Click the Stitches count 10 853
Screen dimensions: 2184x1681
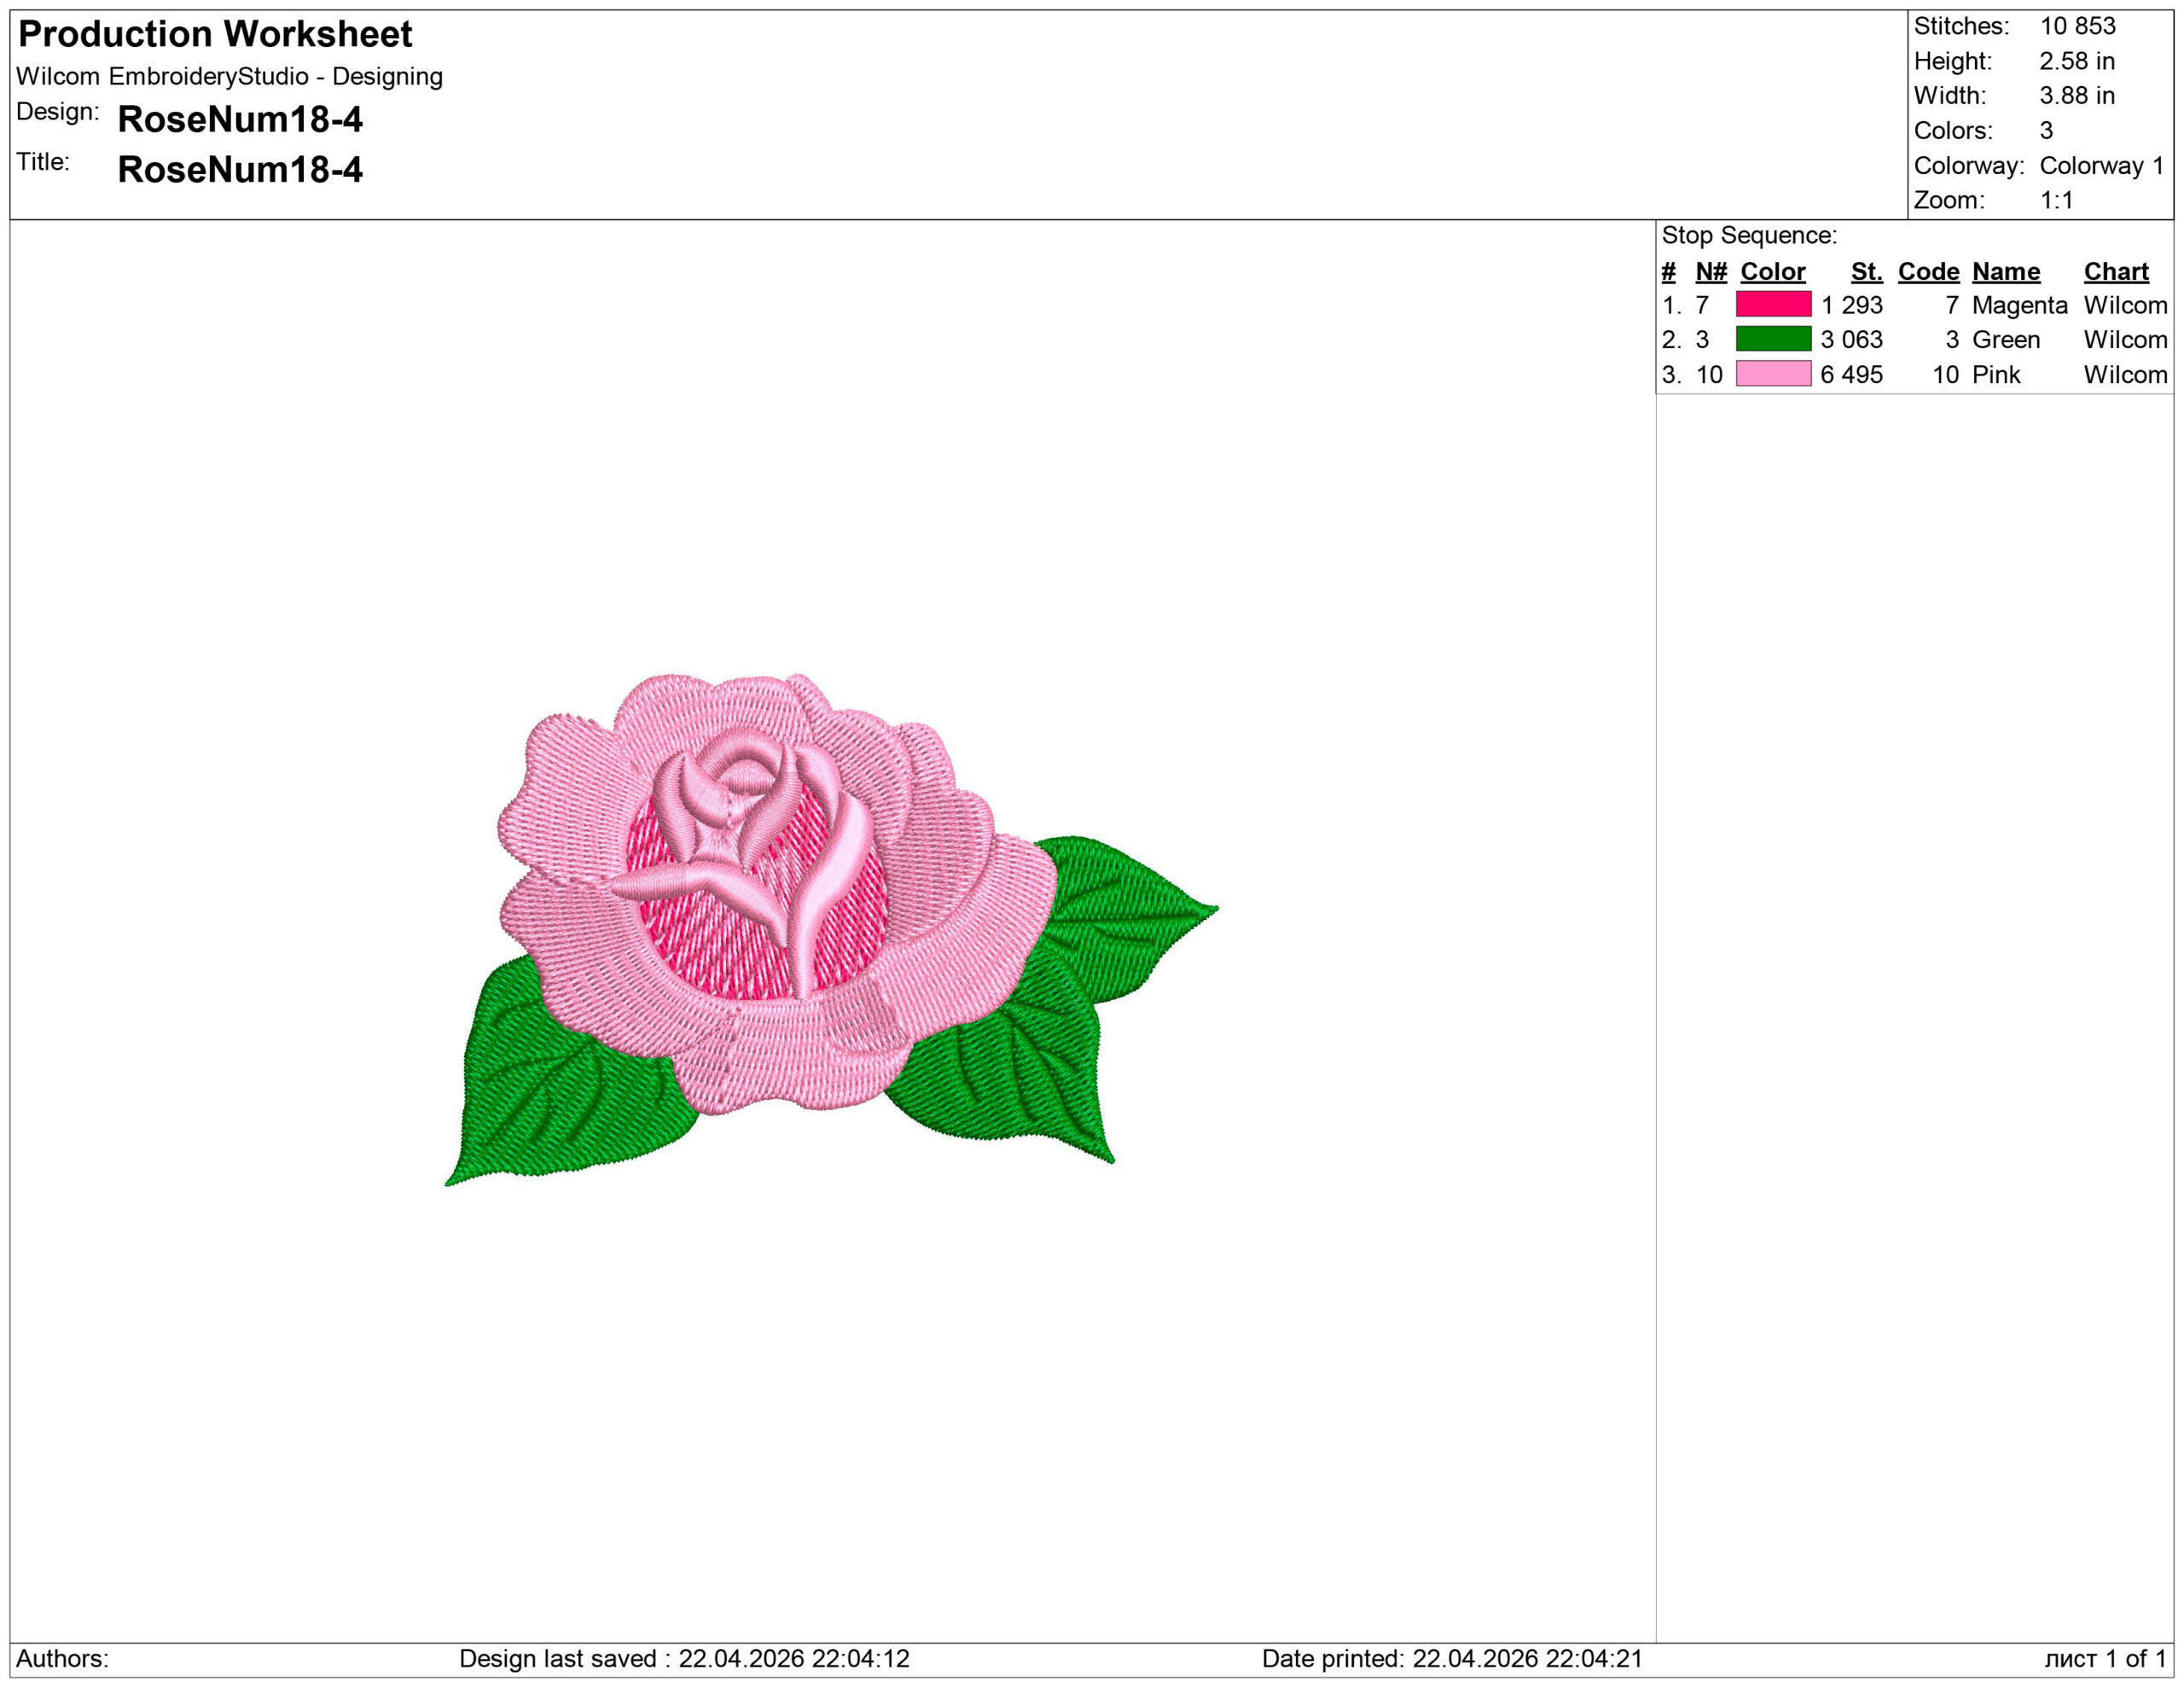pos(2077,26)
